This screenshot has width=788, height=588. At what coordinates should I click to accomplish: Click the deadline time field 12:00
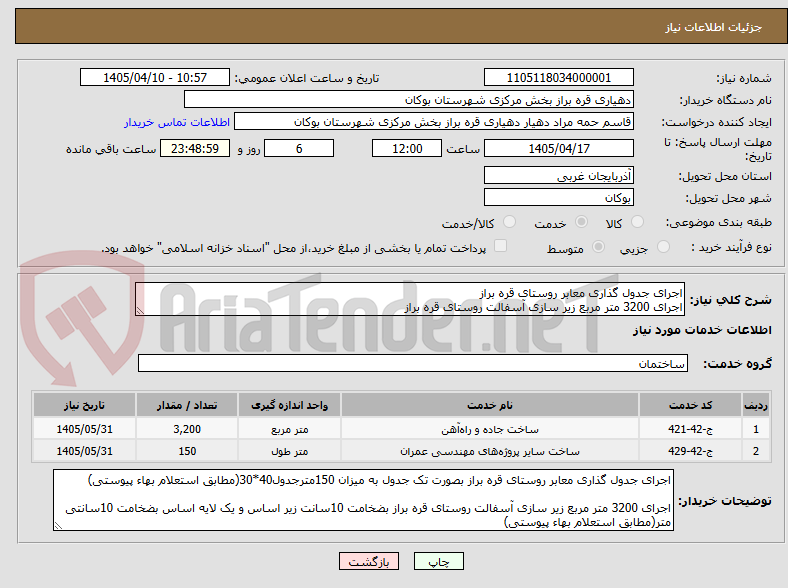click(x=407, y=148)
